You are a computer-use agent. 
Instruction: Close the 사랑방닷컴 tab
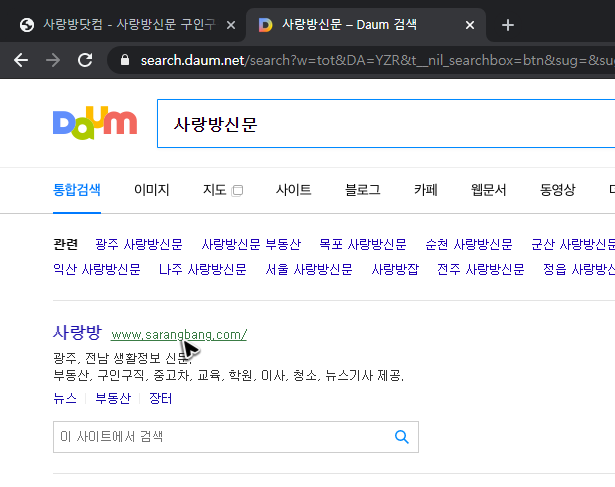pos(231,25)
